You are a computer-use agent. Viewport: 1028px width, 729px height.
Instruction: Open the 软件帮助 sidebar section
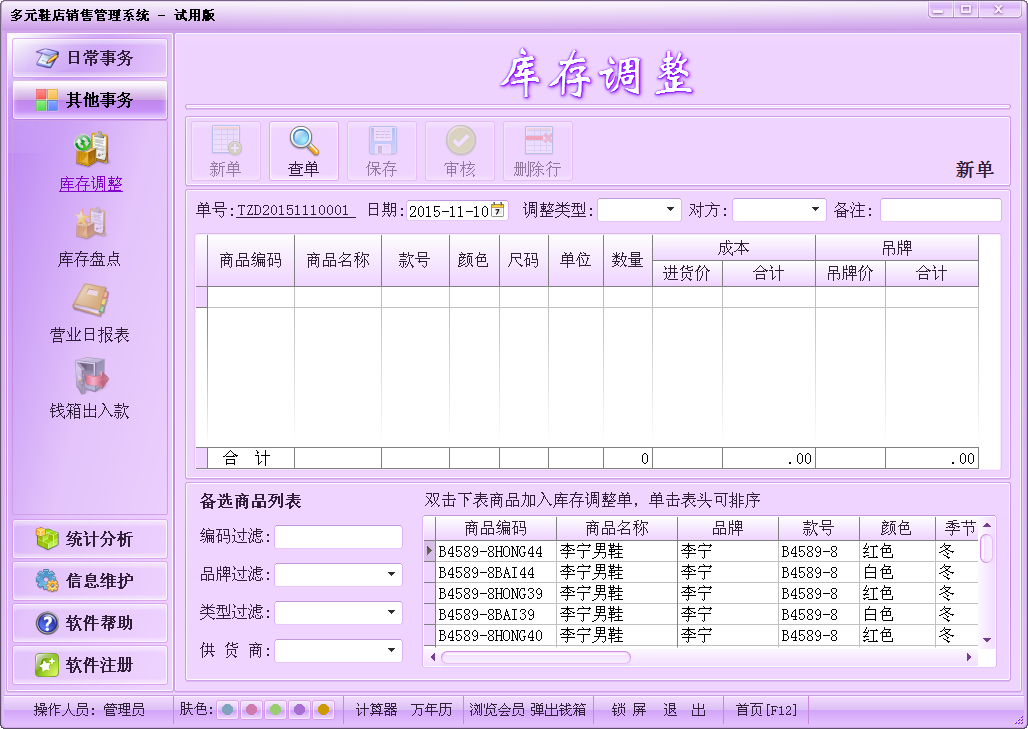tap(90, 623)
